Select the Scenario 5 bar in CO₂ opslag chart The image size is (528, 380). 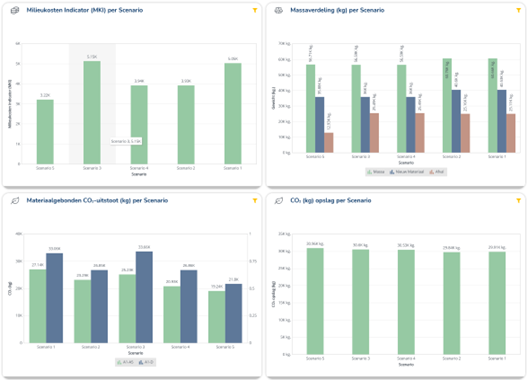point(315,301)
